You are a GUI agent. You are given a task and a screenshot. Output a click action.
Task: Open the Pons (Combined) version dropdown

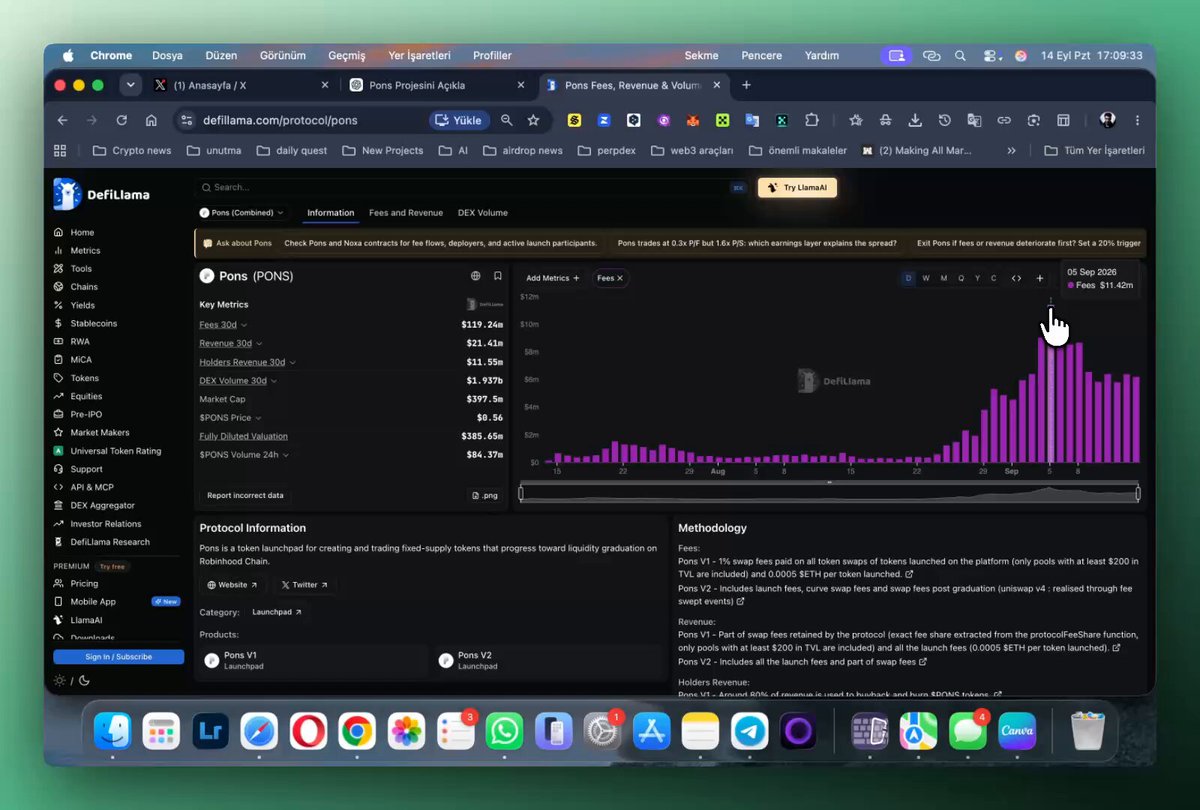[x=243, y=213]
